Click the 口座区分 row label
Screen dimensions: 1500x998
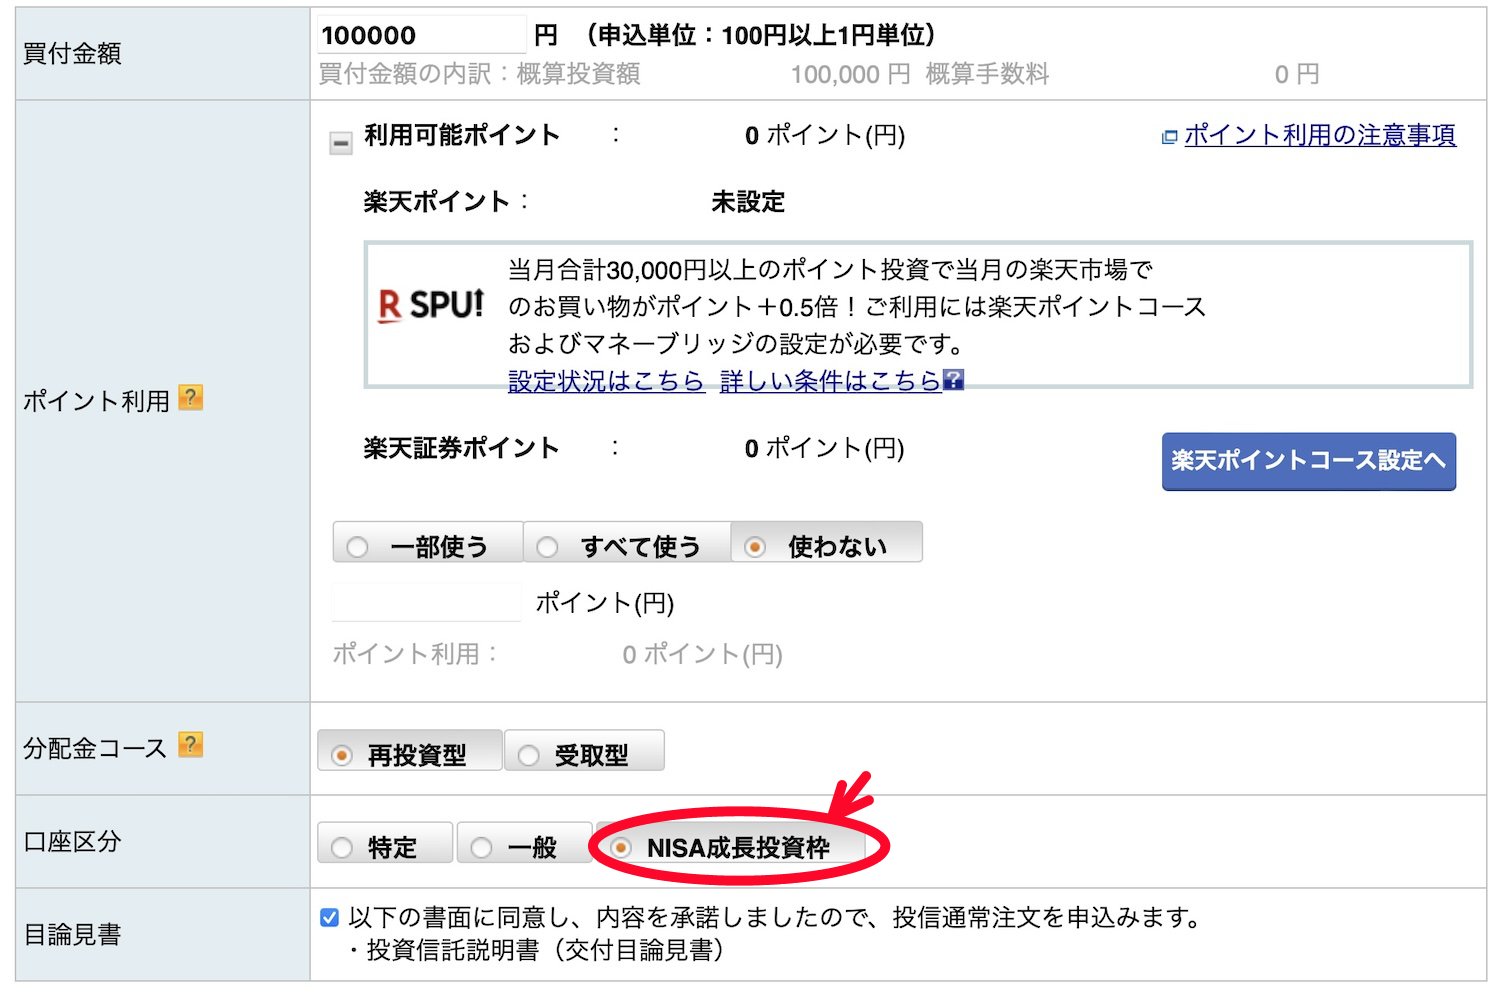[72, 842]
